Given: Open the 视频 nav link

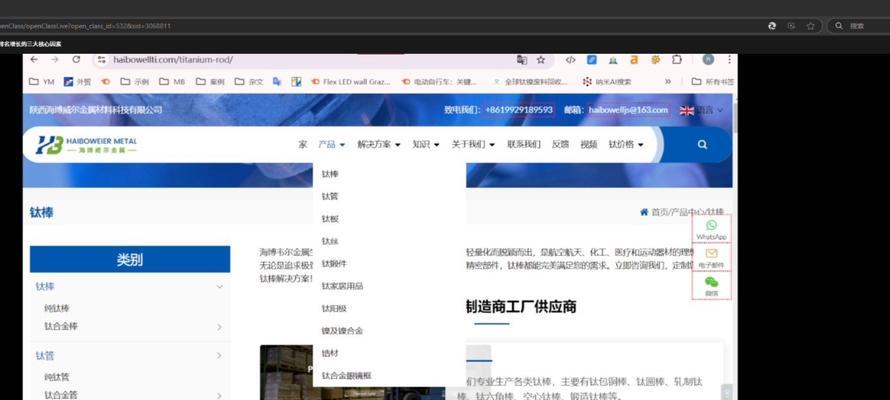Looking at the screenshot, I should point(589,145).
